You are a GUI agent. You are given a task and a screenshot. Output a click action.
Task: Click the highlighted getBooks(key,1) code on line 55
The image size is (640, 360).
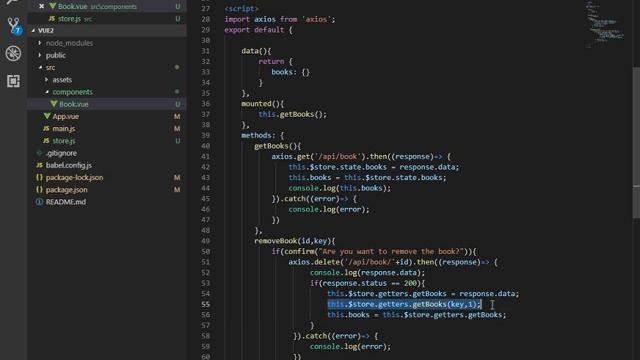[404, 304]
